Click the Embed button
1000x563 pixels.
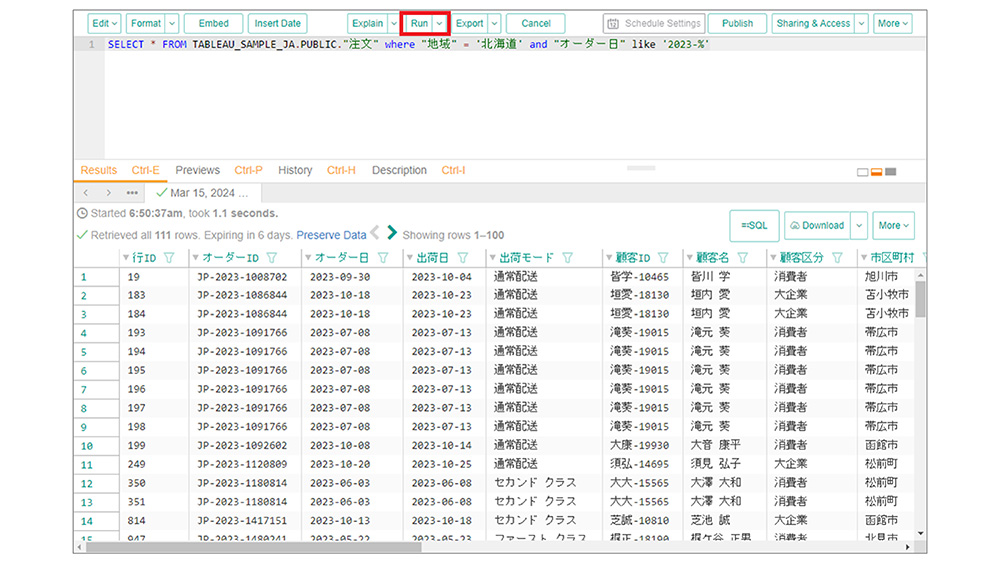pos(214,24)
